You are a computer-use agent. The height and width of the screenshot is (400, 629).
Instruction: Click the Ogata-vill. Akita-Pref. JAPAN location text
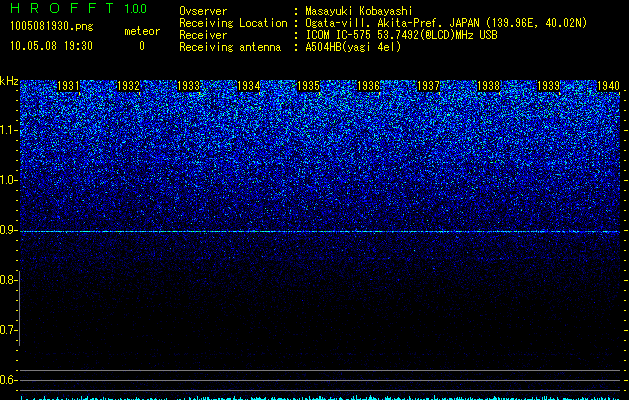[446, 23]
